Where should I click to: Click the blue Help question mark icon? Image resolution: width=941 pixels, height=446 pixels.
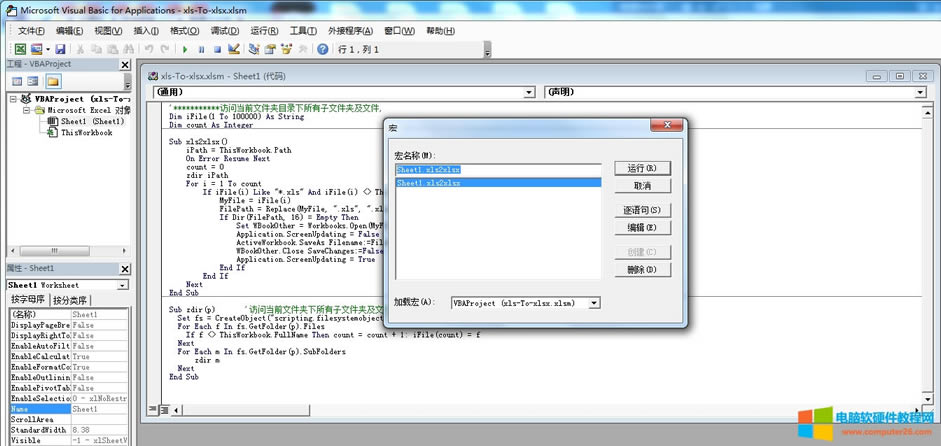click(323, 49)
